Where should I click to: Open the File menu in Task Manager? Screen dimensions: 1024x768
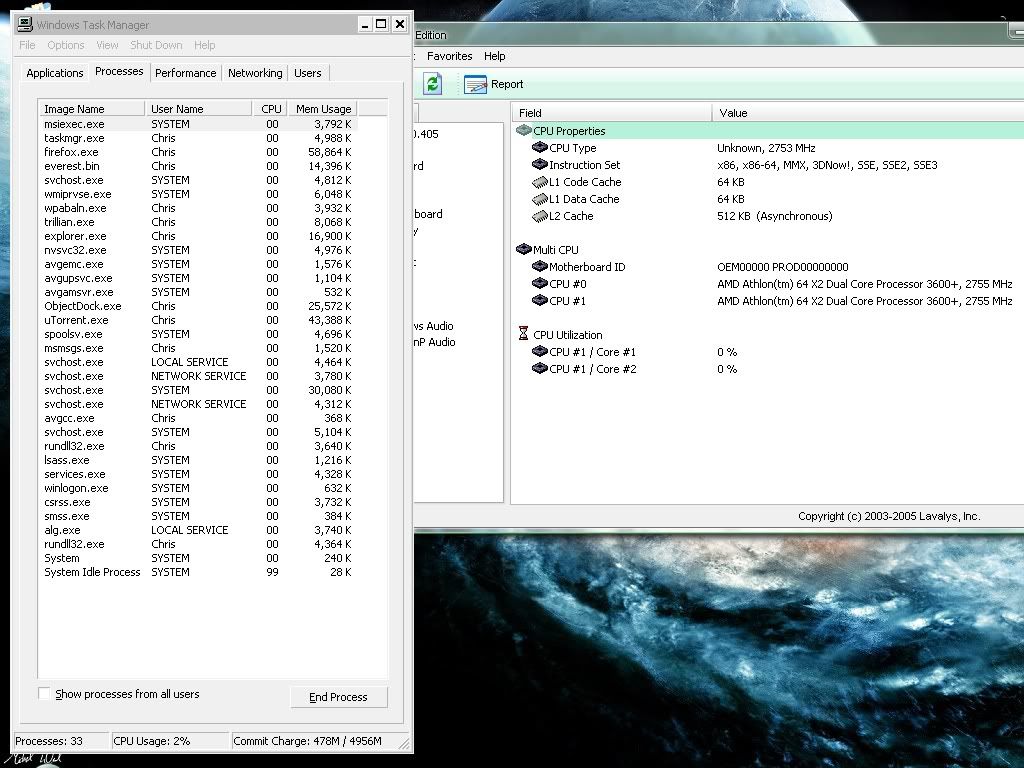(x=27, y=45)
